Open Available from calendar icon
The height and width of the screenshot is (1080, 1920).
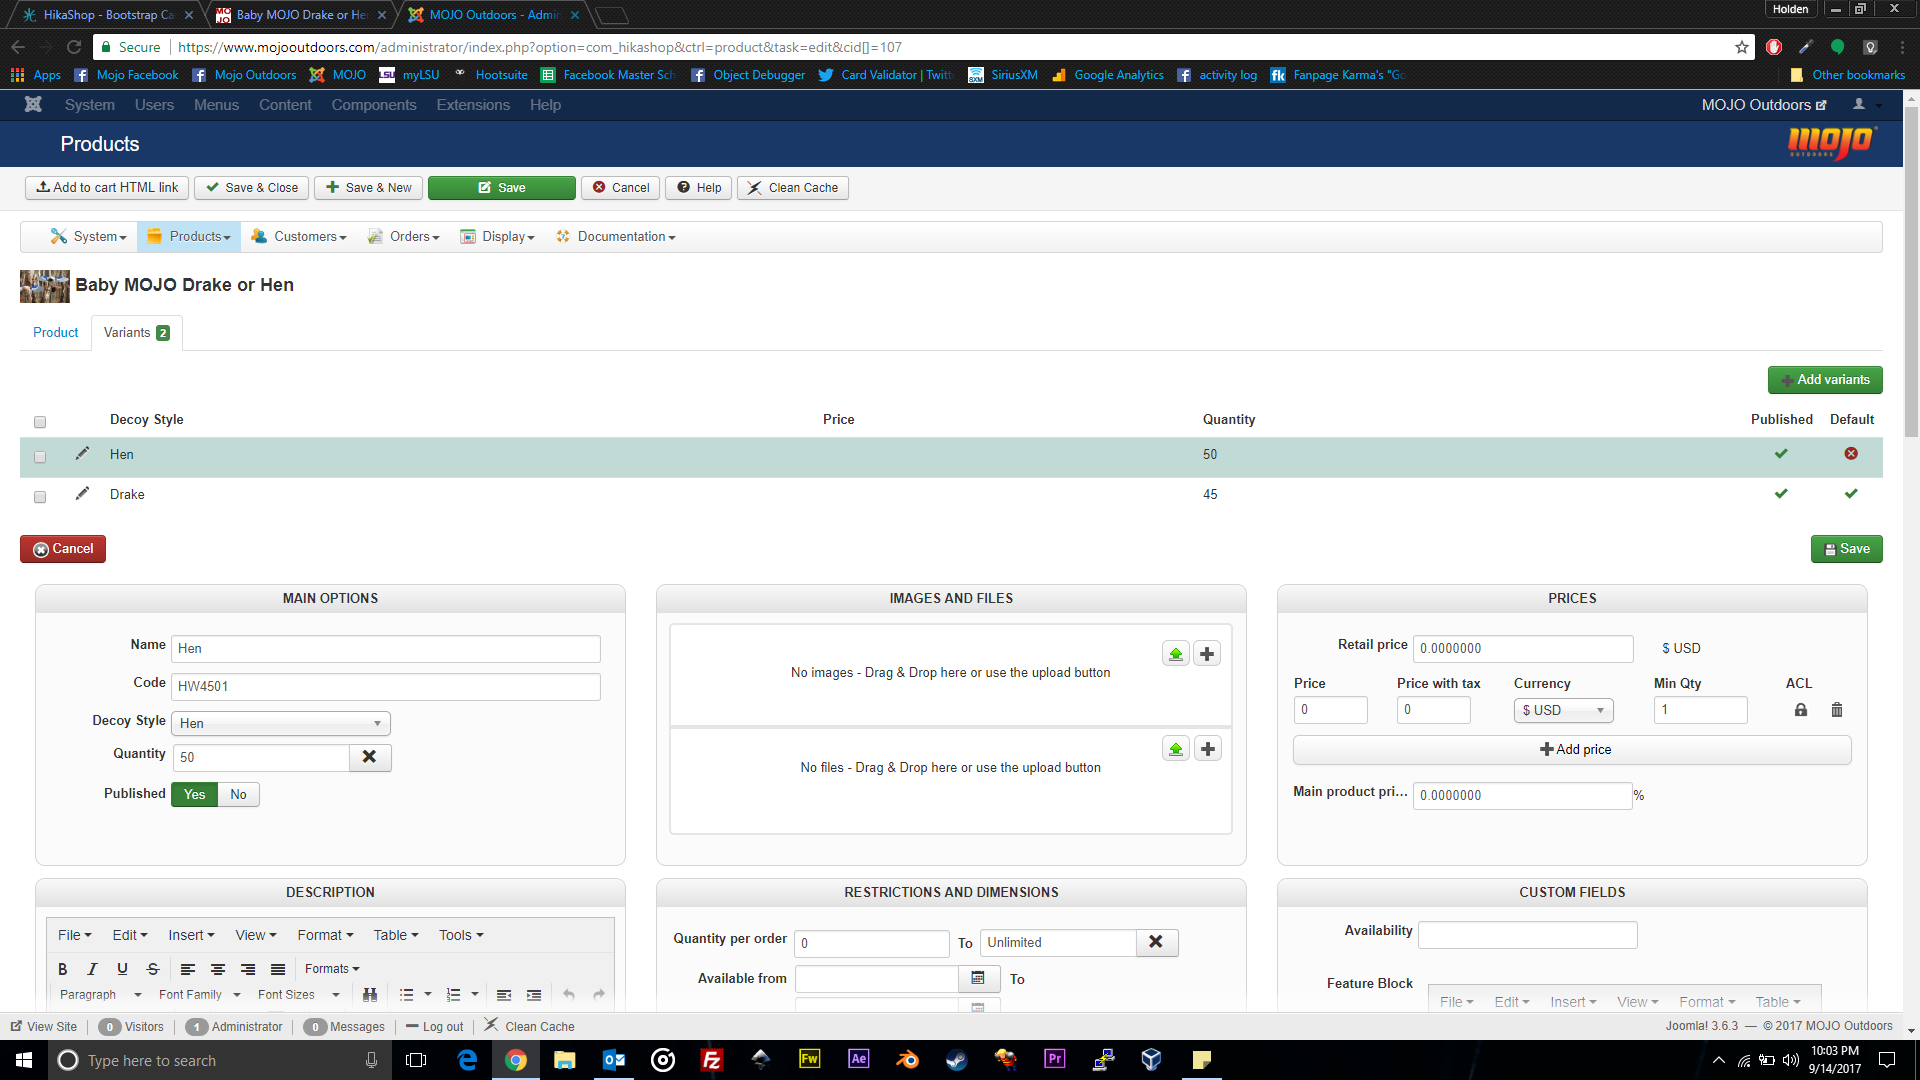(978, 978)
